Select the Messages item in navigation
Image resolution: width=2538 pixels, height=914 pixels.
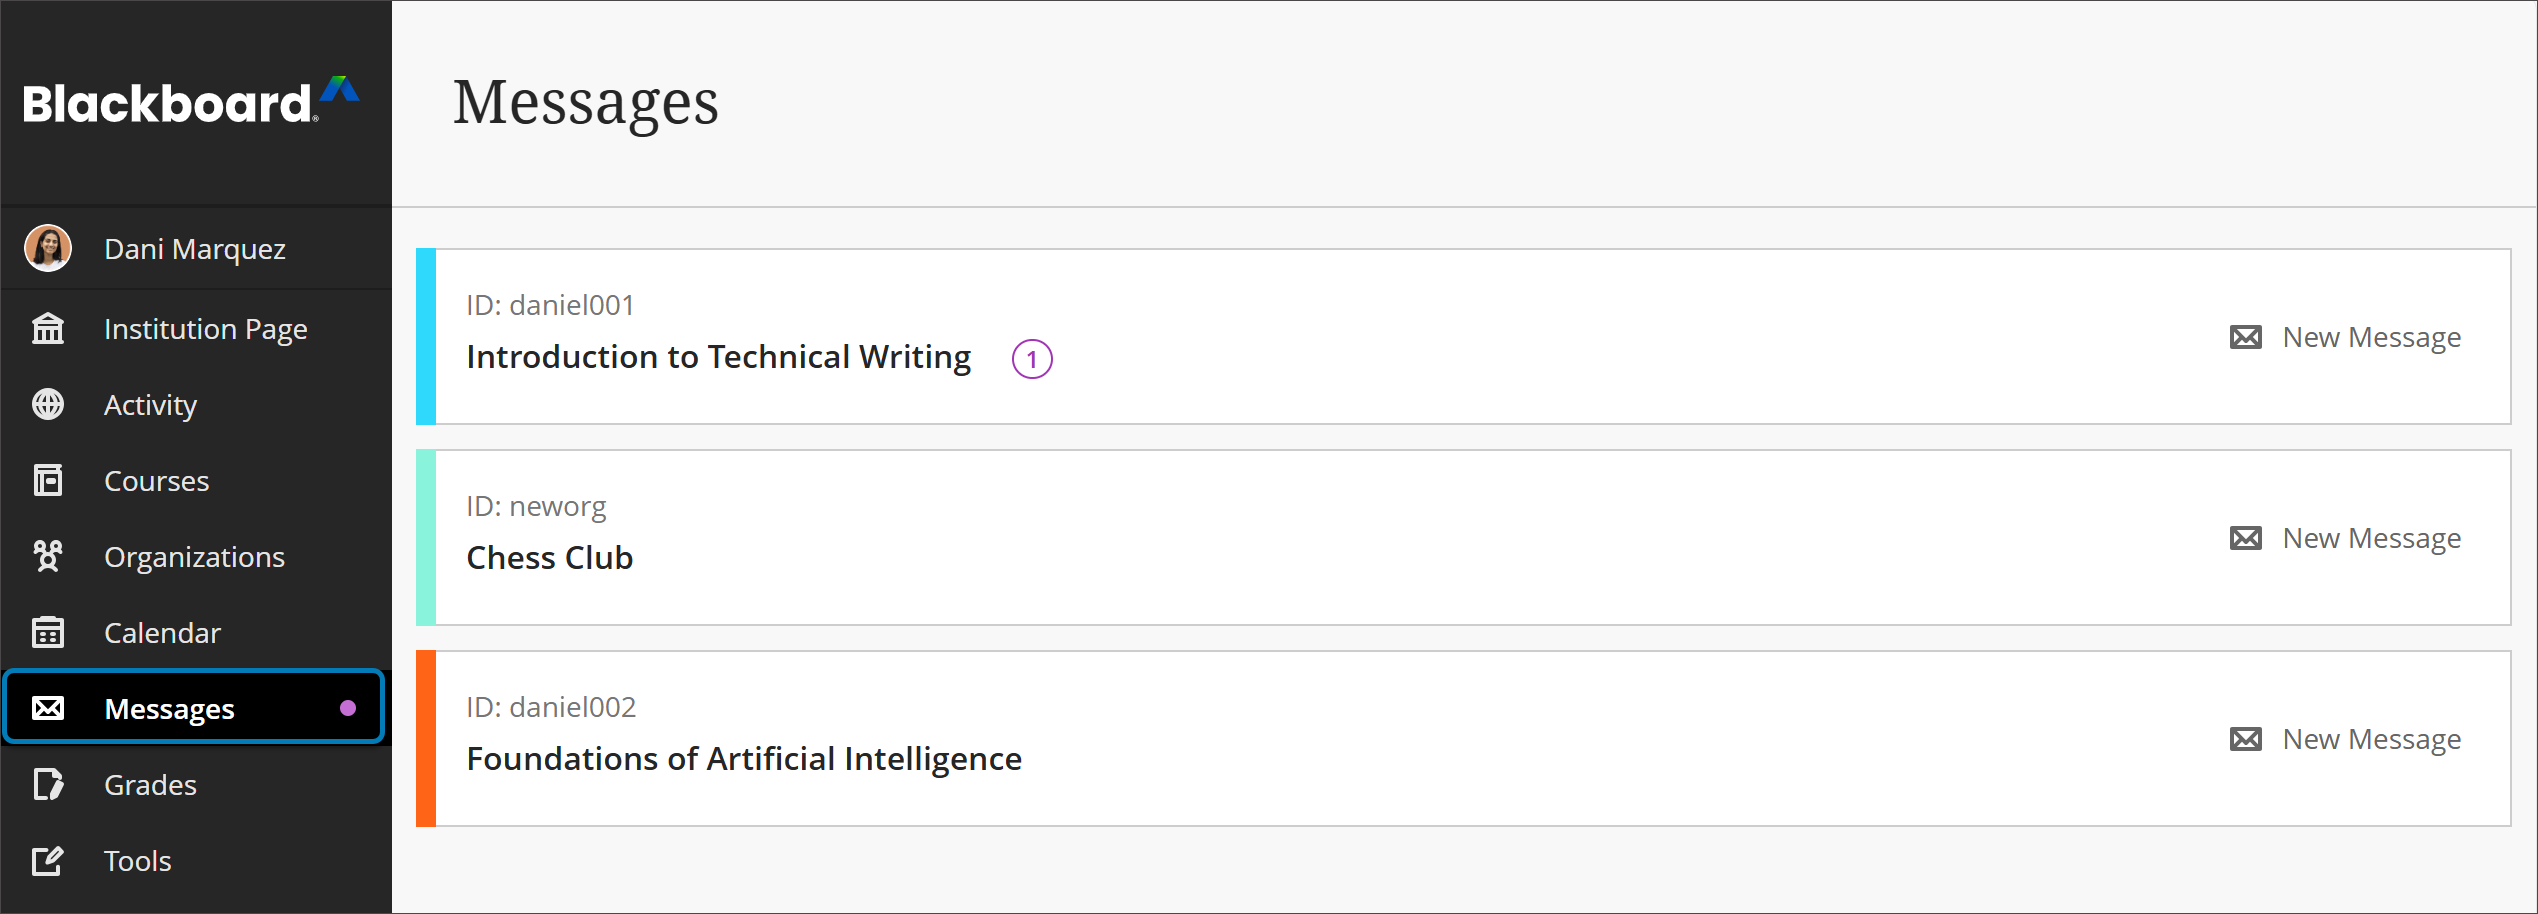pos(169,708)
